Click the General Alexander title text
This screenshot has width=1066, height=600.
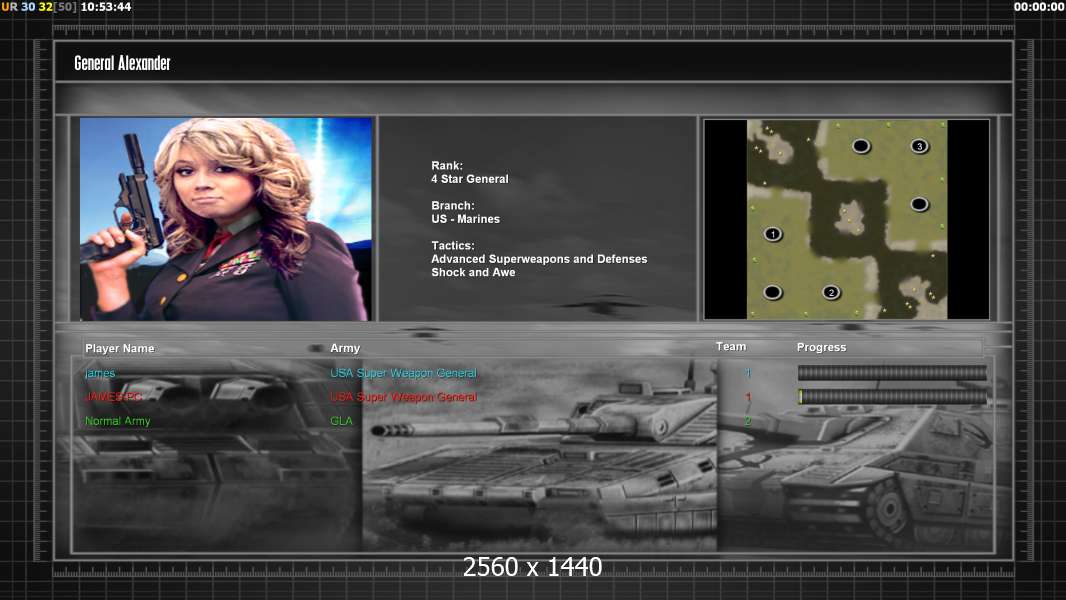122,63
